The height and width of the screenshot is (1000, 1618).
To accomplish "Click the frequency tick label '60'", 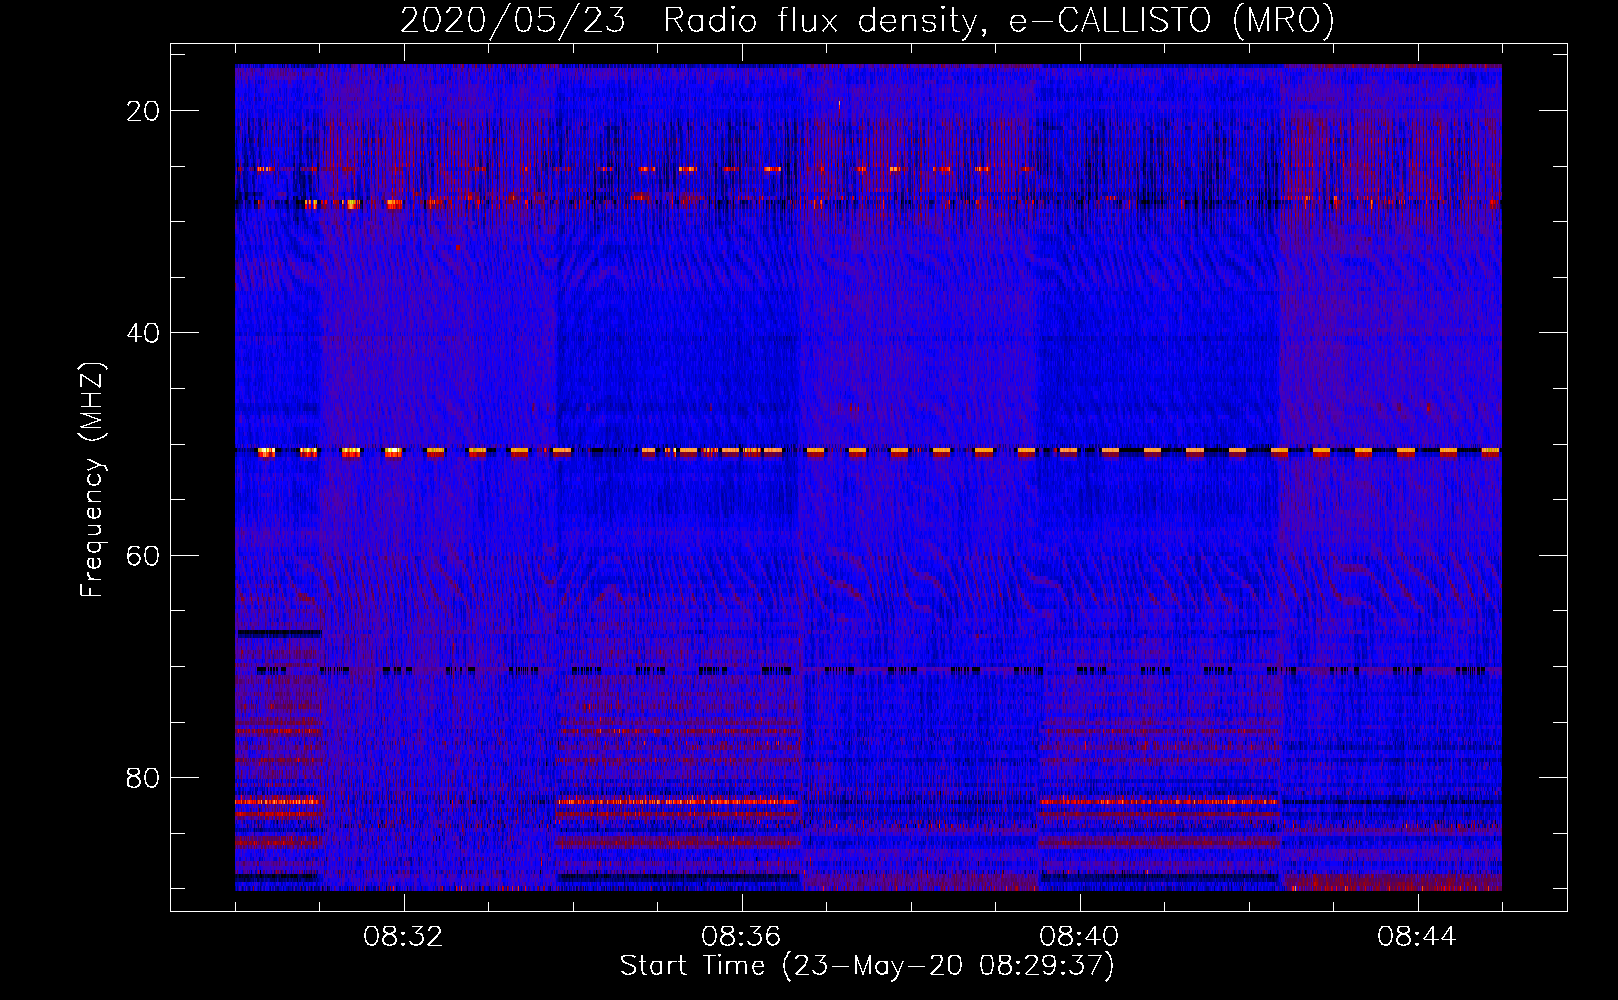I will tap(143, 556).
